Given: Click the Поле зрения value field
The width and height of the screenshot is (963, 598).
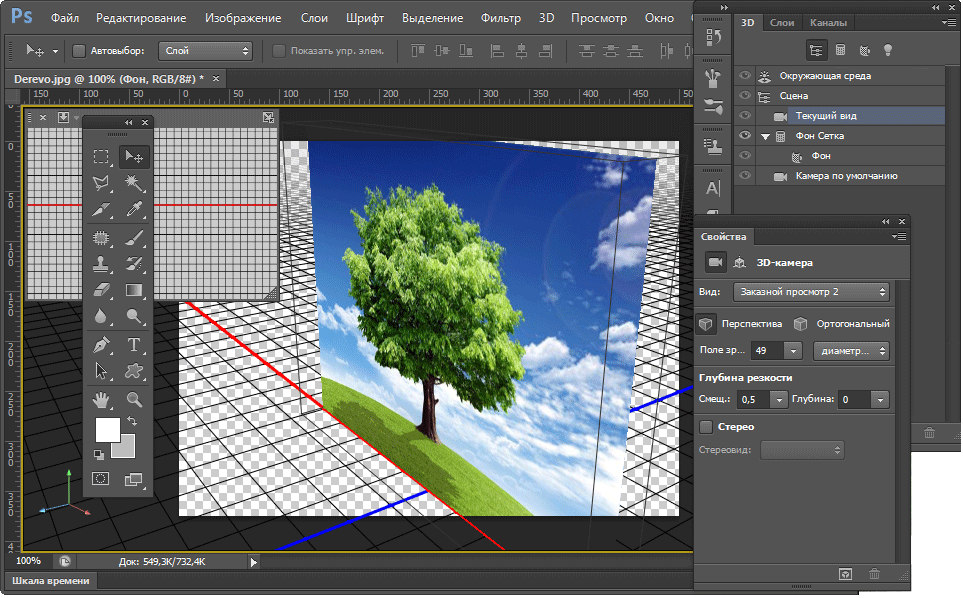Looking at the screenshot, I should pos(767,351).
